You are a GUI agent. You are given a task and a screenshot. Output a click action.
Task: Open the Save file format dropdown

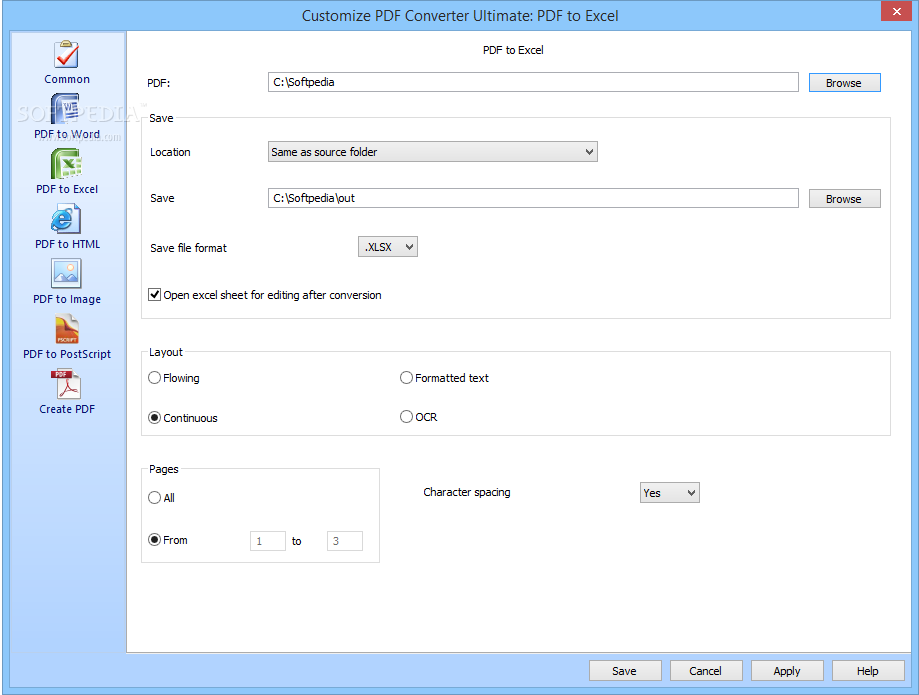click(x=387, y=247)
